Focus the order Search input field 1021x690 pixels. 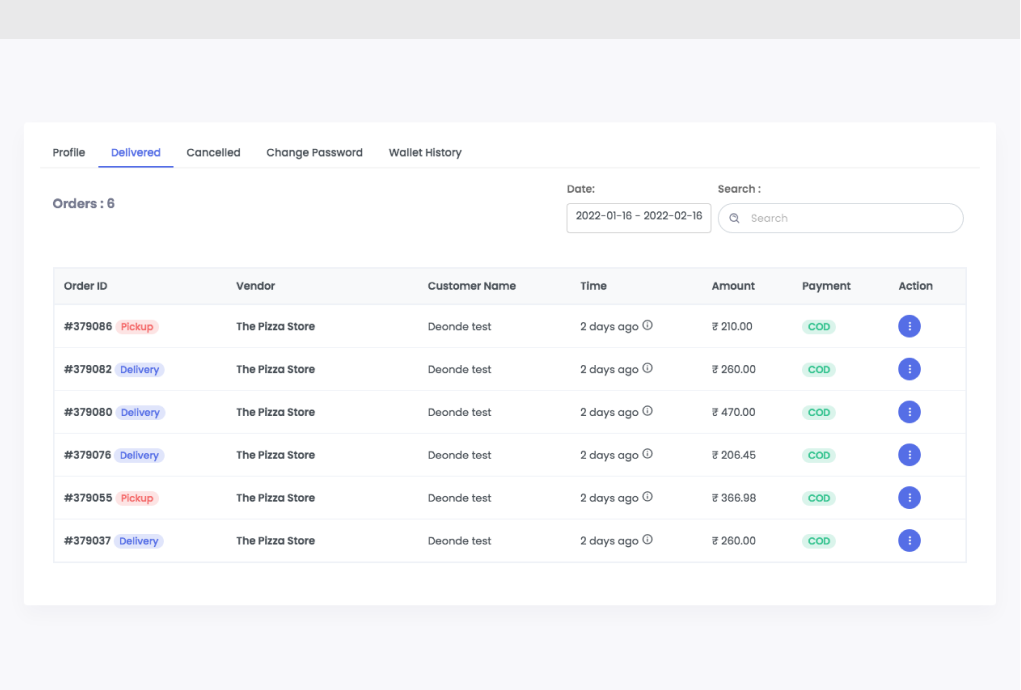tap(841, 218)
